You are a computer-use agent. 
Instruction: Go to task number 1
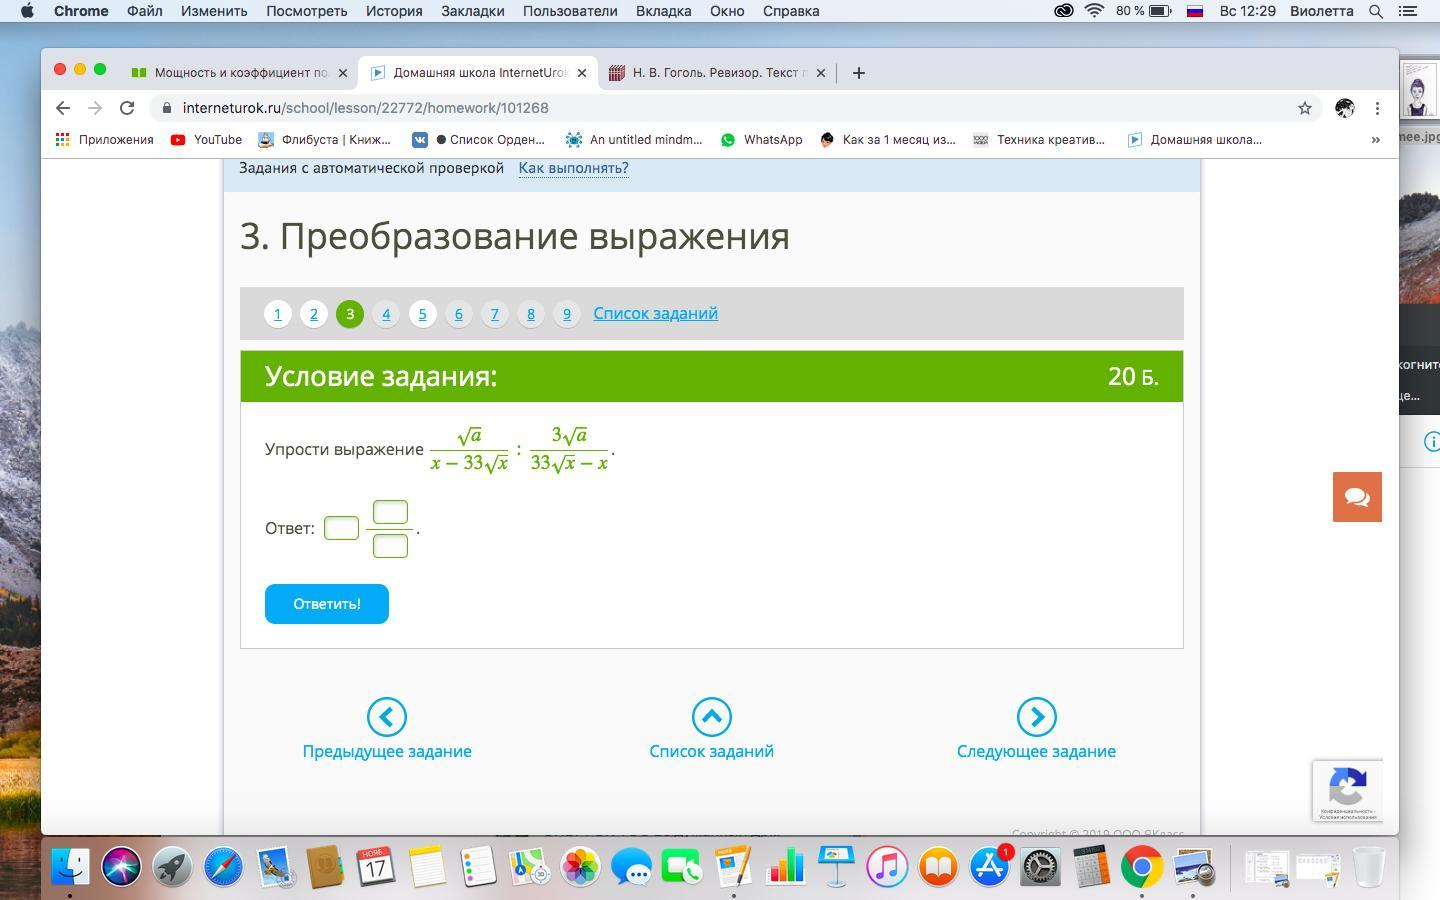tap(278, 314)
